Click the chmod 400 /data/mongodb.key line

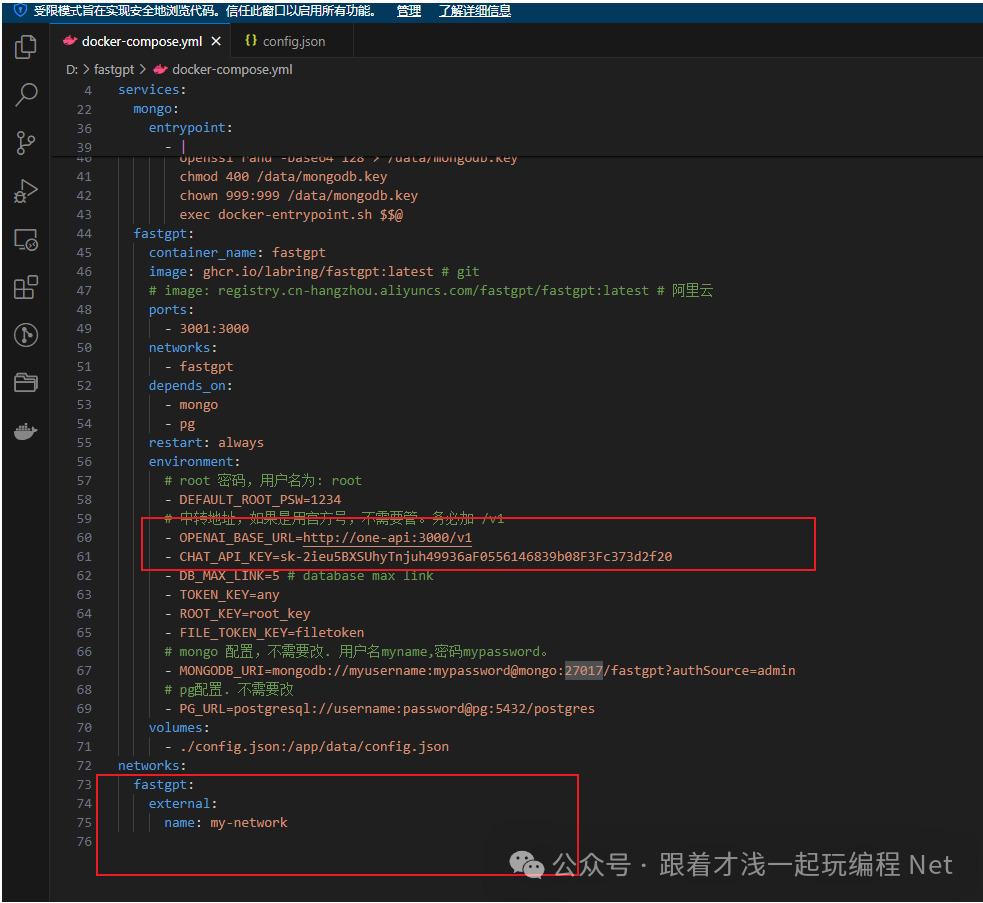283,177
